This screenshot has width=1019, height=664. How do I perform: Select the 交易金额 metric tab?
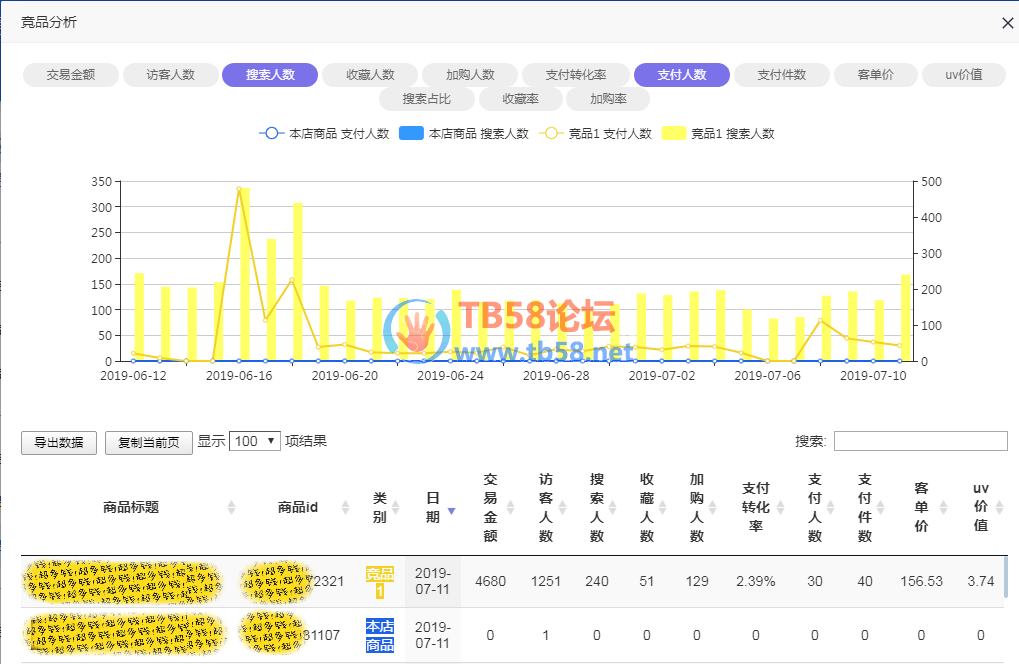[71, 75]
